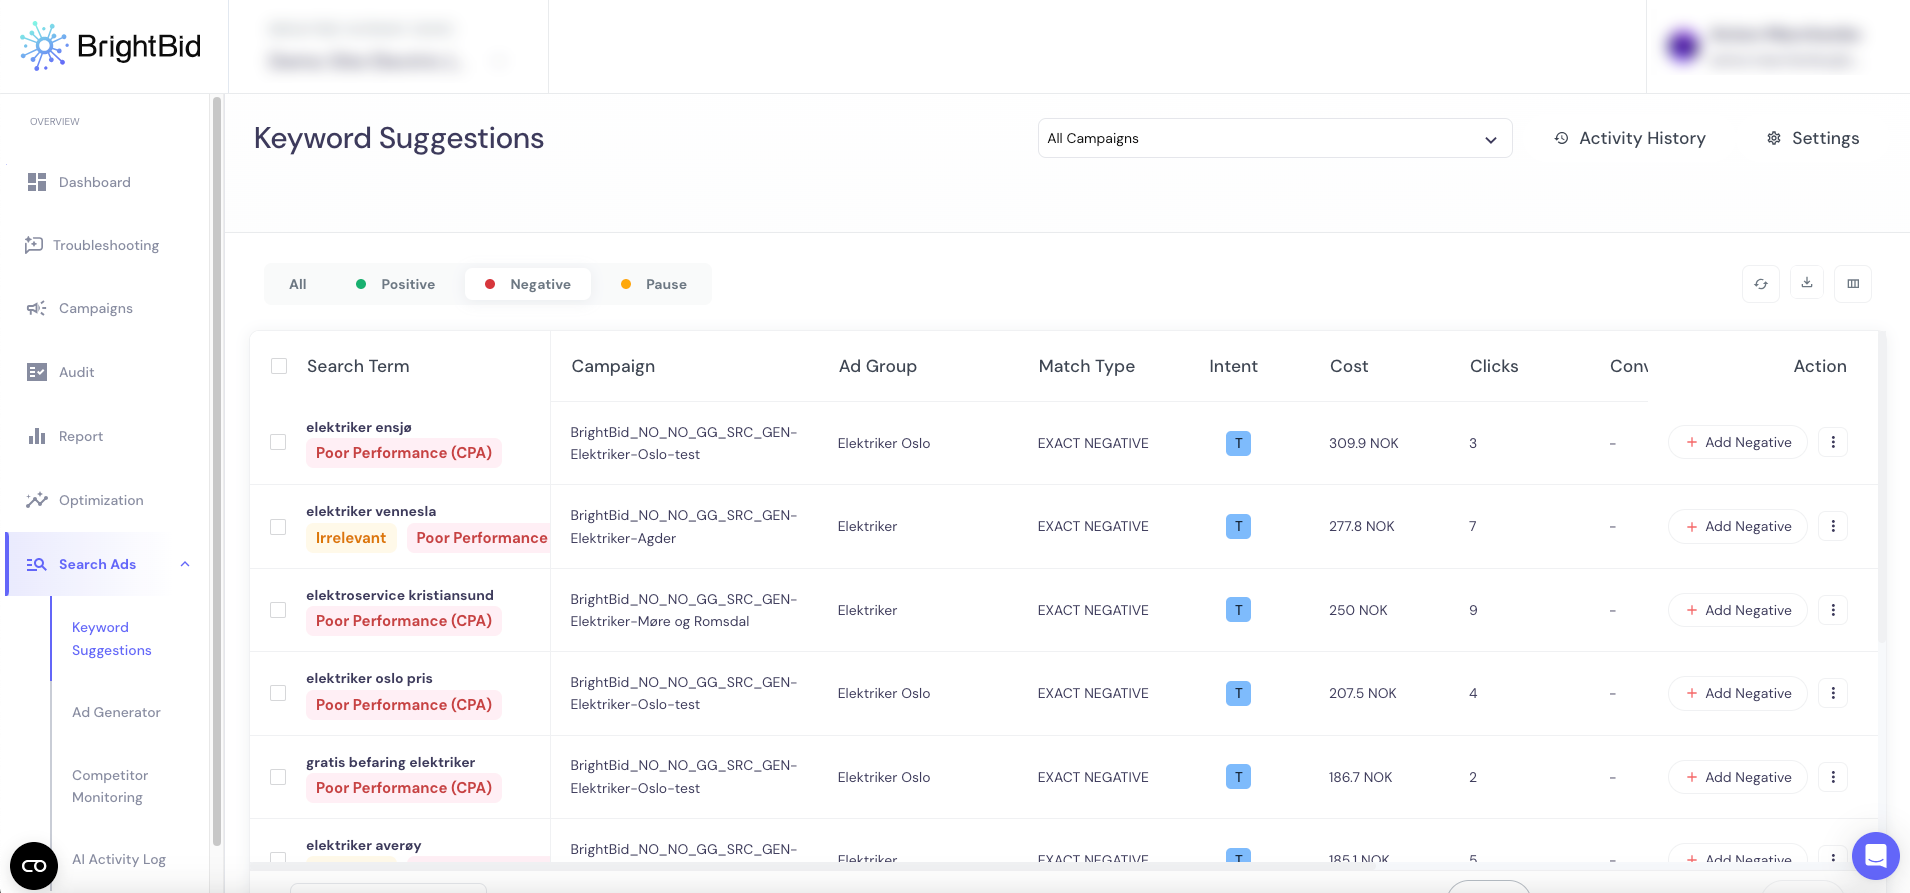This screenshot has height=893, width=1910.
Task: Click the sidebar vertical scrollbar
Action: tap(217, 470)
